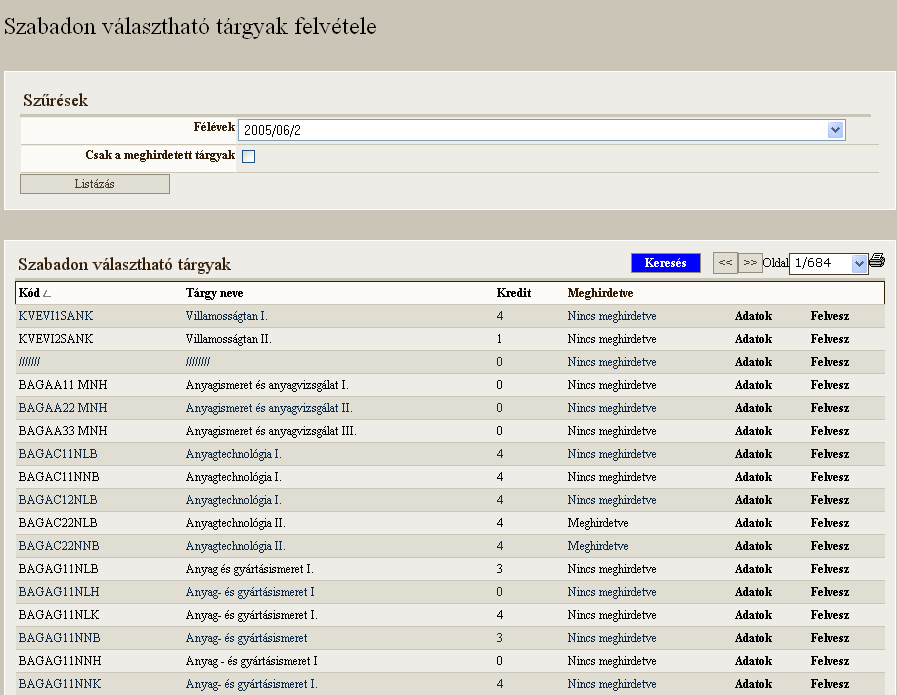Click 'Anyagismeret és anyagvizsgálat III.' name
The image size is (897, 695).
(271, 431)
